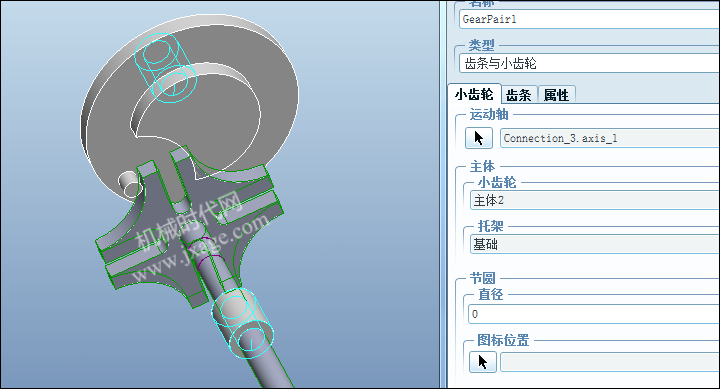This screenshot has height=389, width=720.
Task: Click the pinion body field showing 主体2
Action: click(595, 200)
